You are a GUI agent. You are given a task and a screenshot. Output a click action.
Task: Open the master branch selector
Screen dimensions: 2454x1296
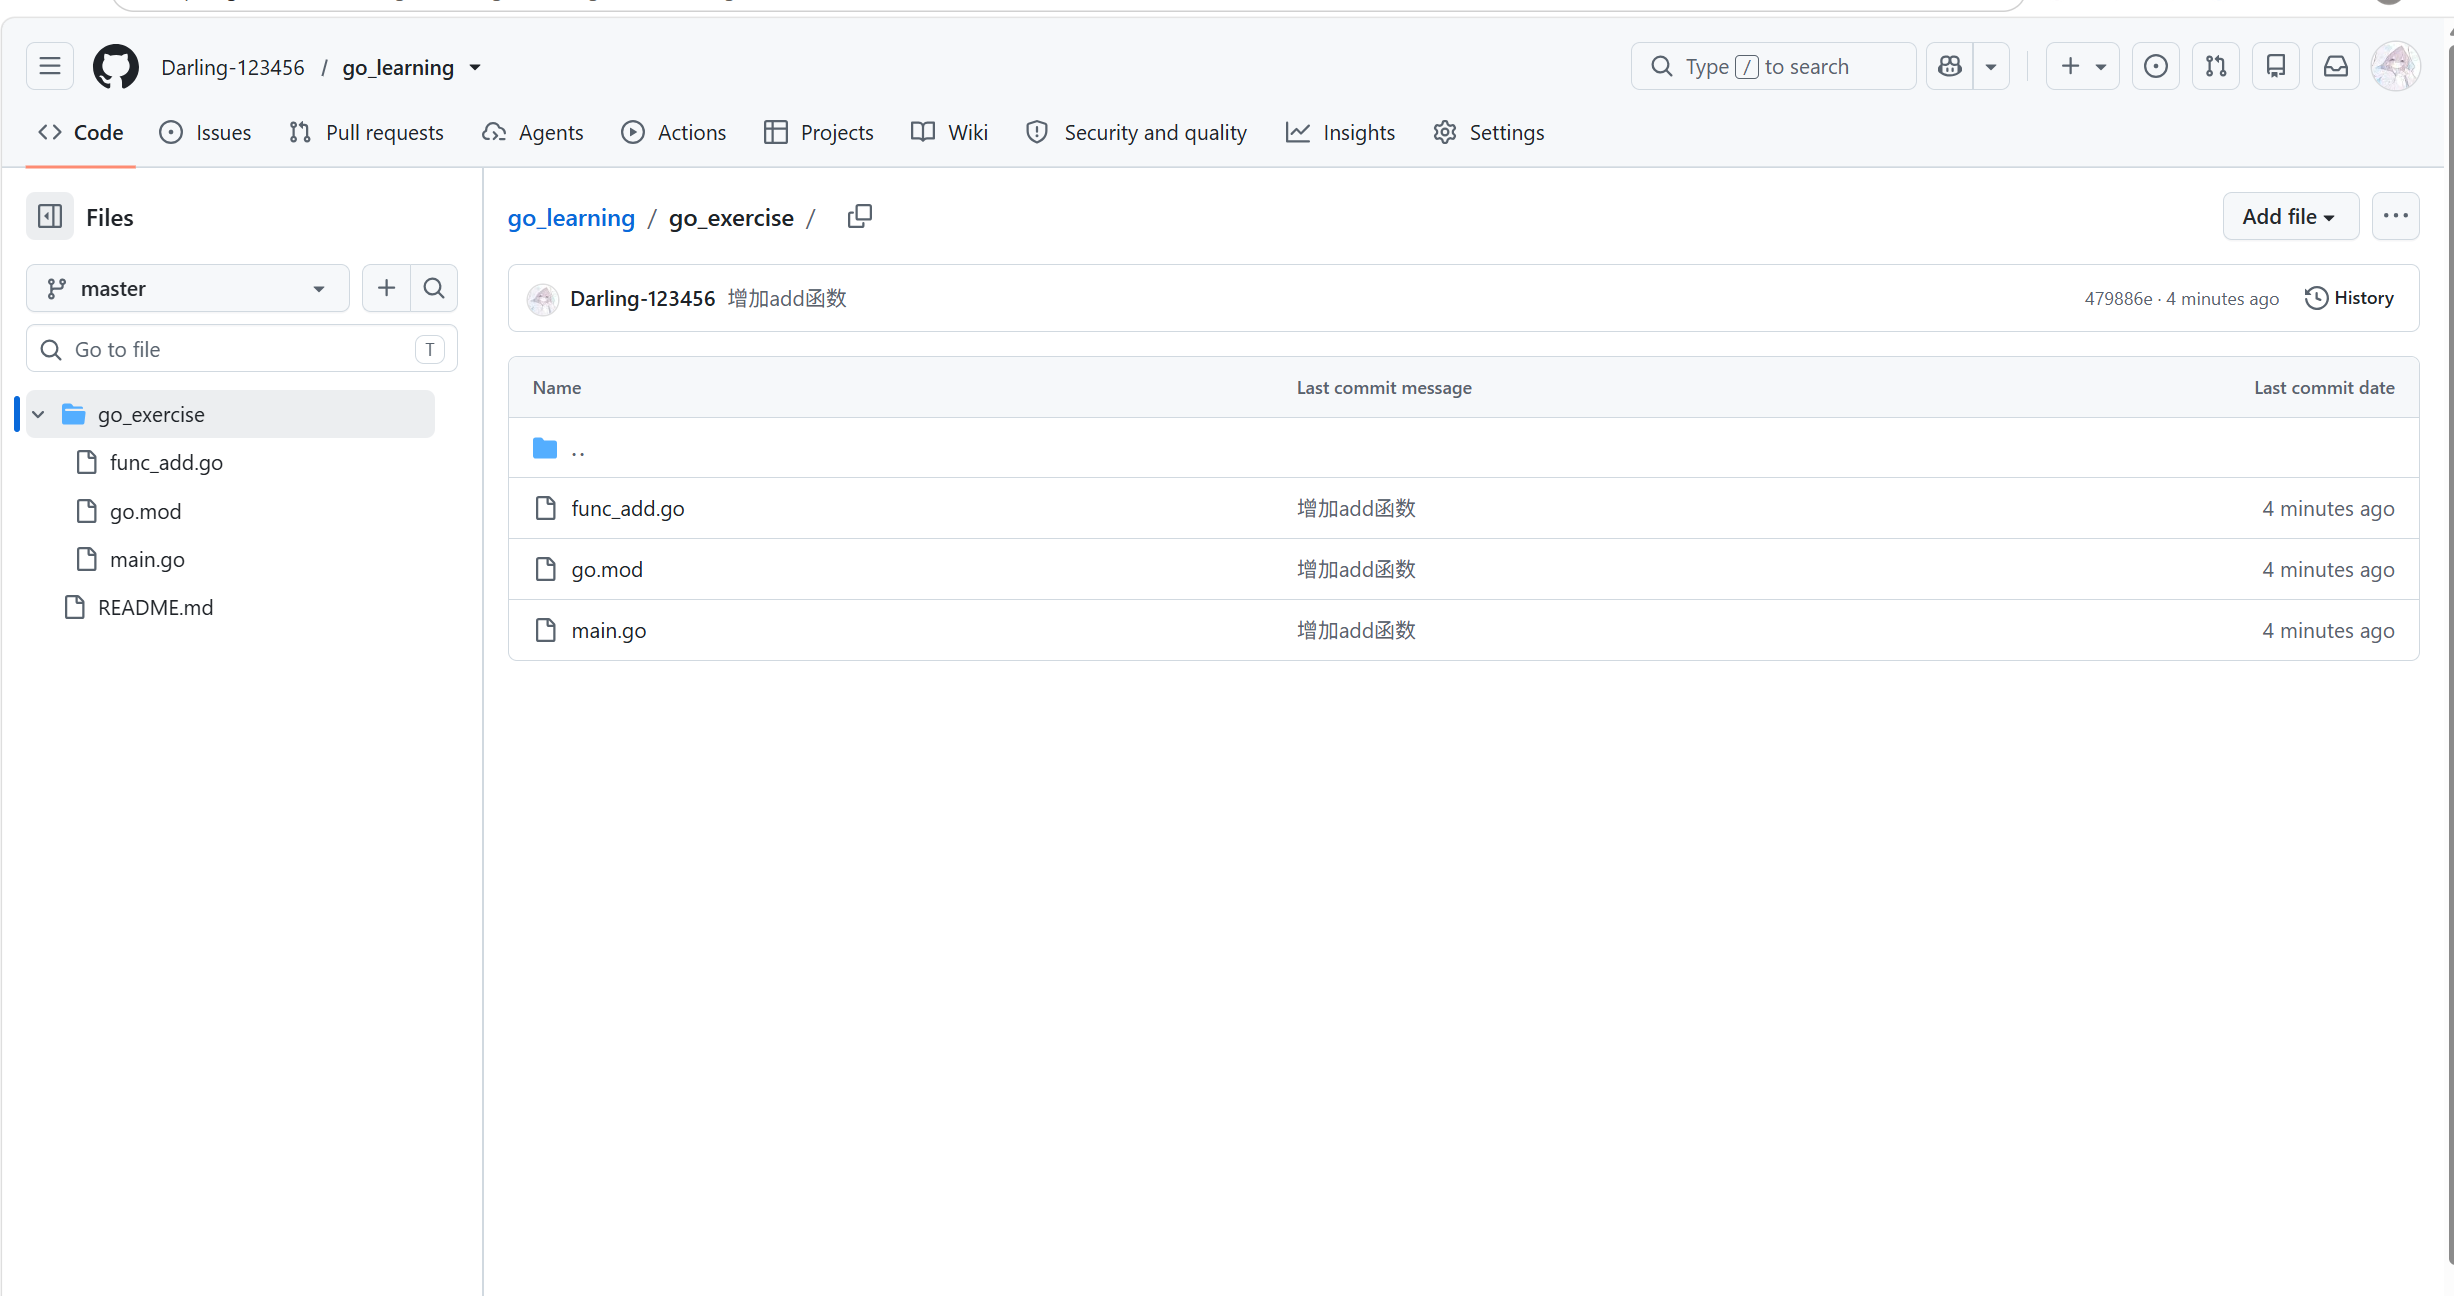tap(188, 288)
